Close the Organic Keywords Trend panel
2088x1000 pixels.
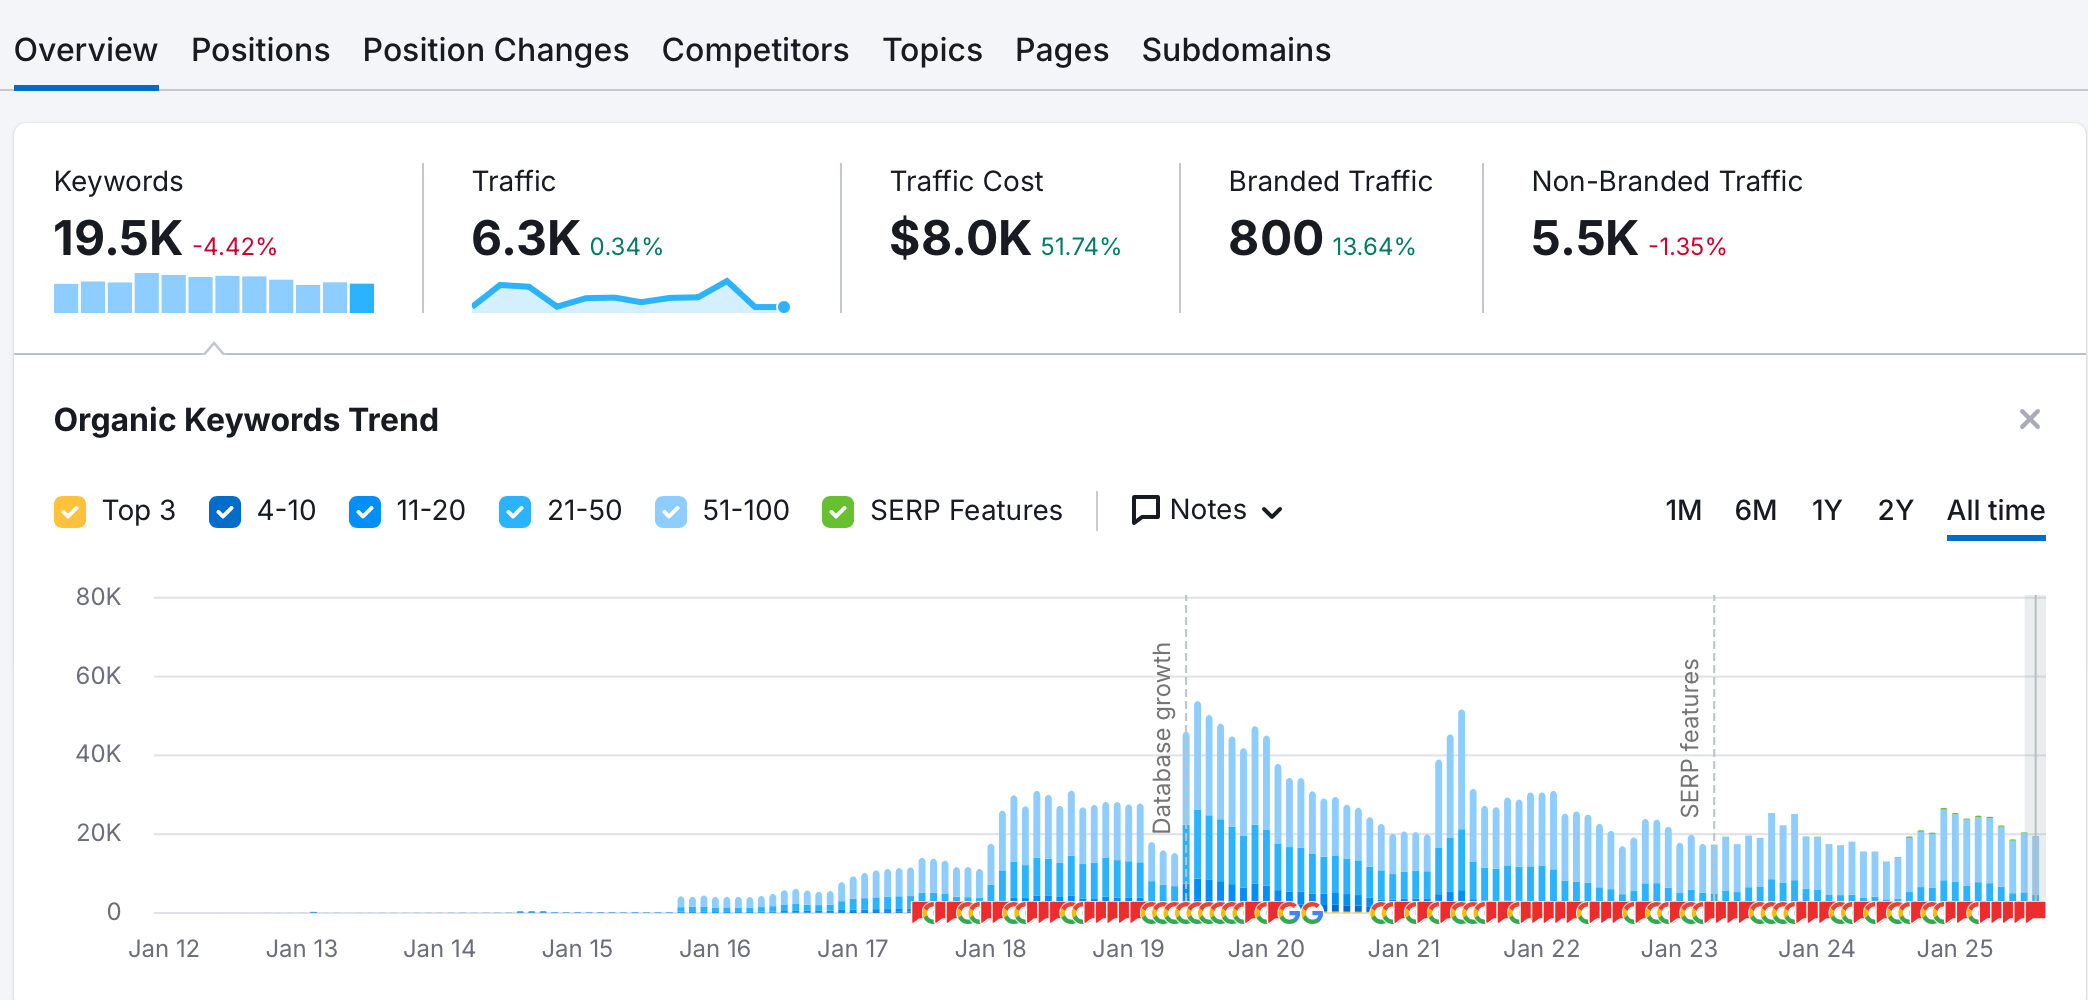[x=2029, y=419]
